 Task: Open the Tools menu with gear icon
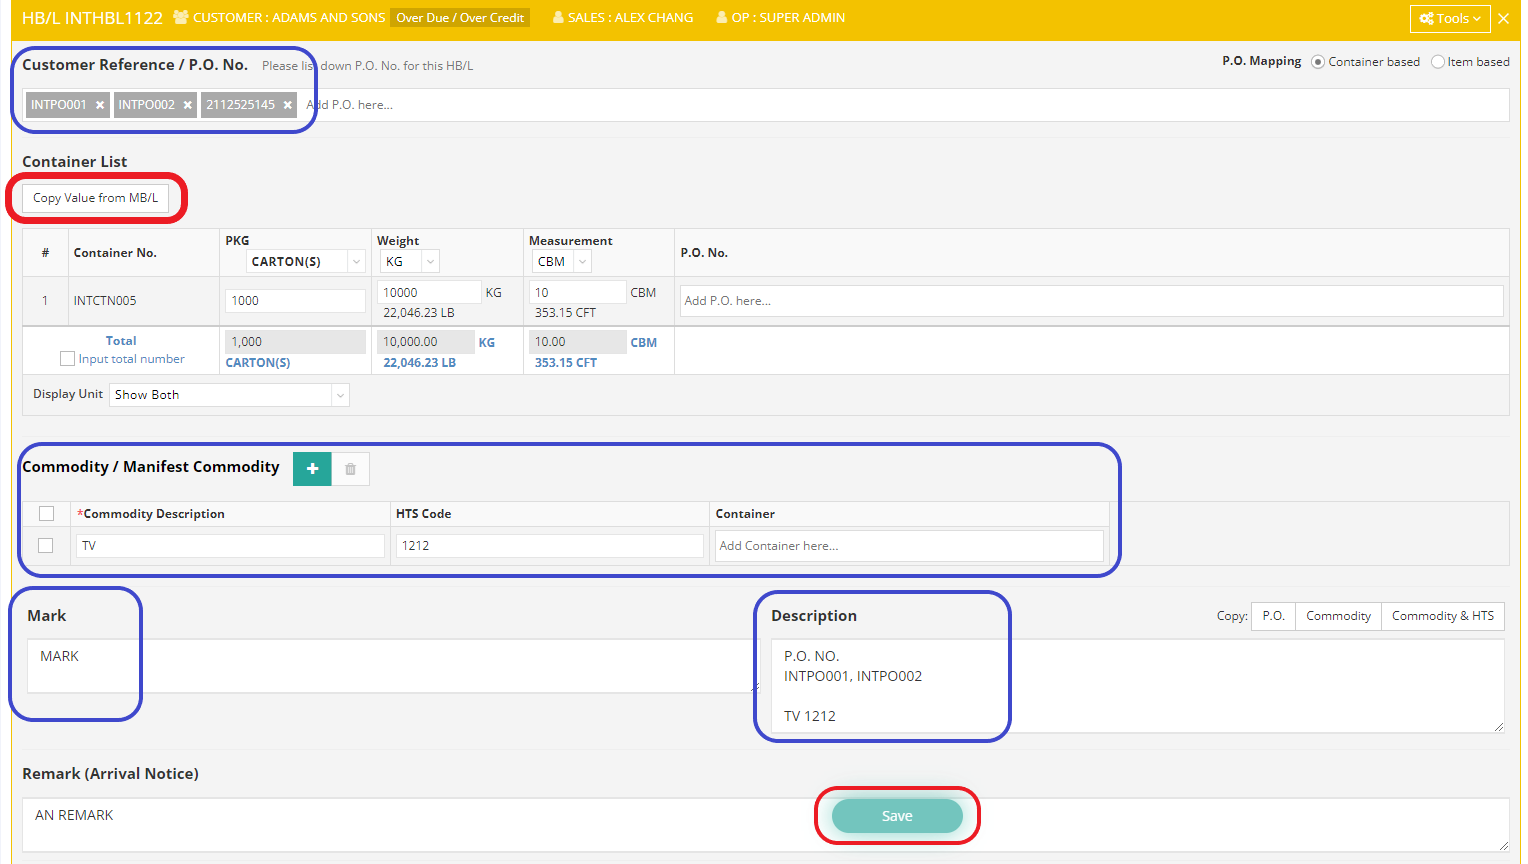[1449, 18]
